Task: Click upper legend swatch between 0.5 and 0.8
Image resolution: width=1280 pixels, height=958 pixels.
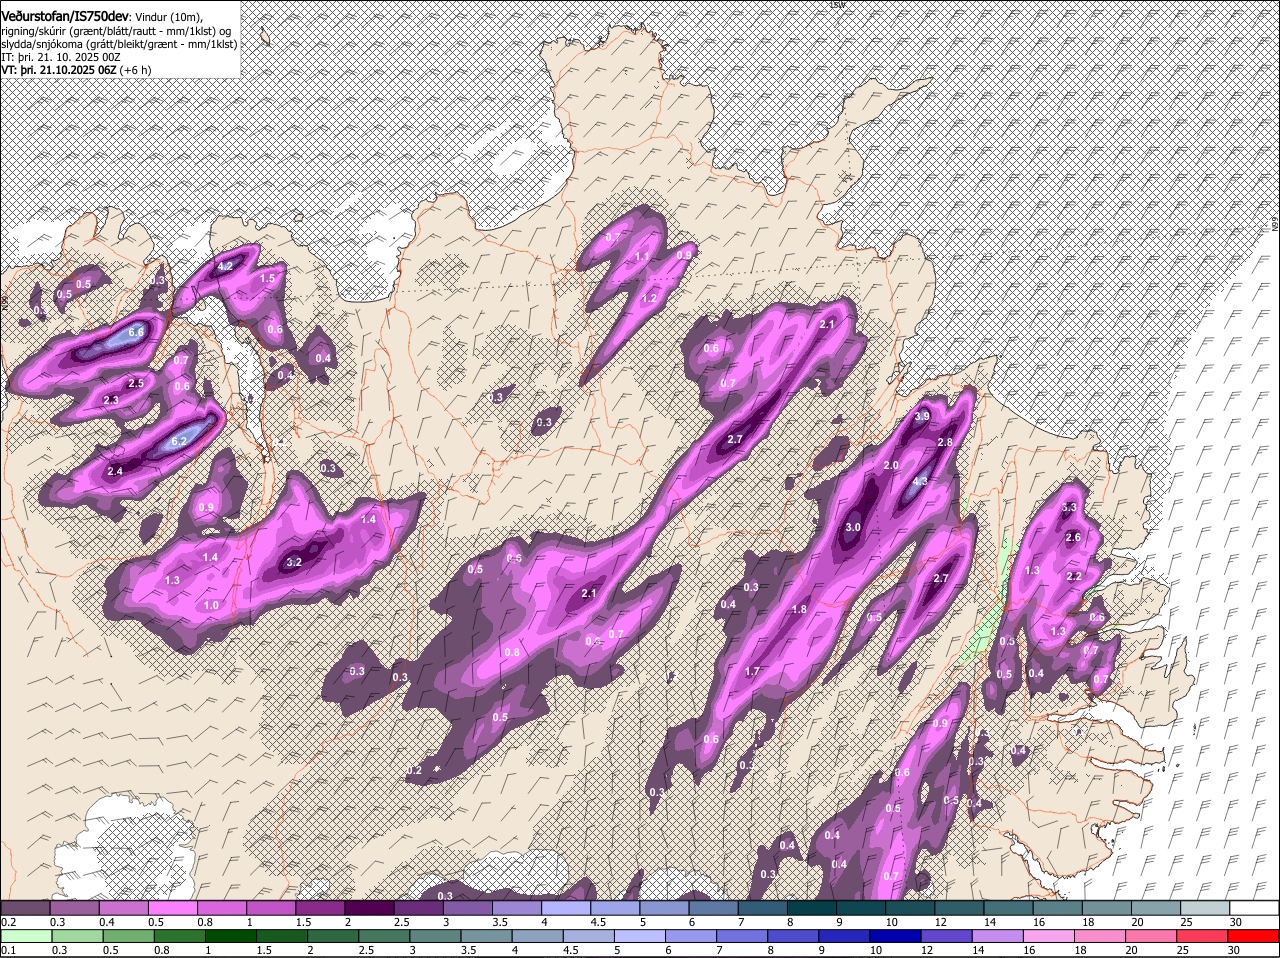Action: click(173, 907)
